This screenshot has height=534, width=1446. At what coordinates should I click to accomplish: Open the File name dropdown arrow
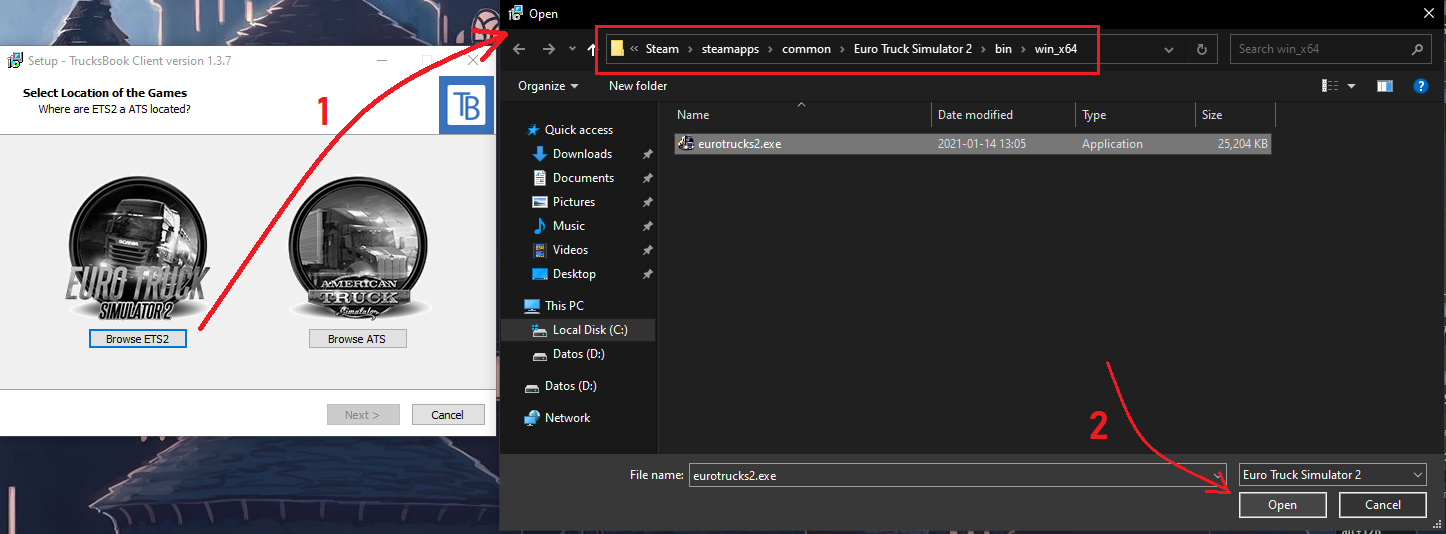click(1217, 476)
